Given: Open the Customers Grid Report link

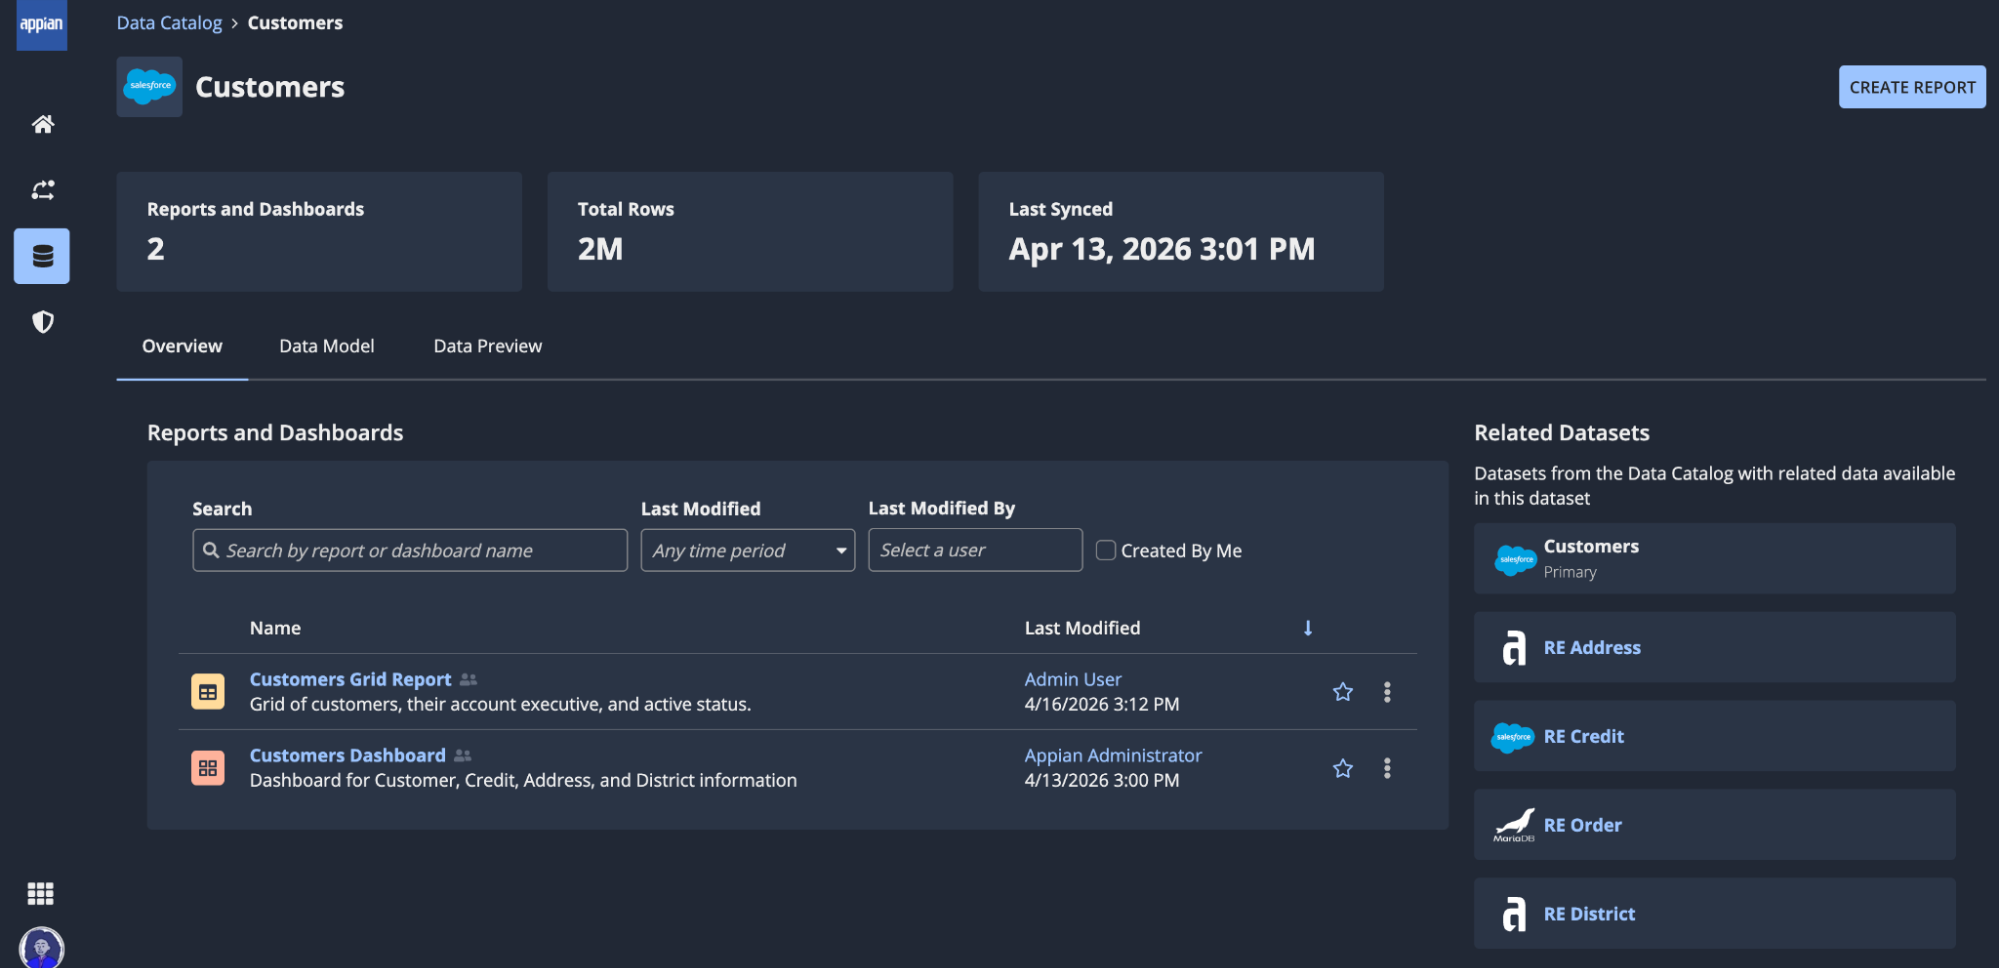Looking at the screenshot, I should [x=351, y=679].
